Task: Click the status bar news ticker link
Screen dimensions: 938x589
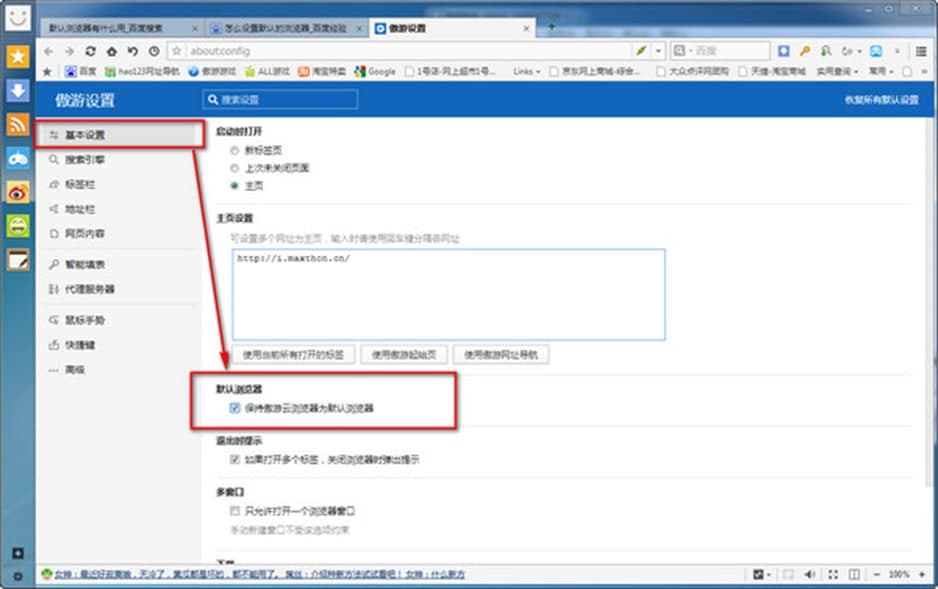Action: pyautogui.click(x=259, y=575)
